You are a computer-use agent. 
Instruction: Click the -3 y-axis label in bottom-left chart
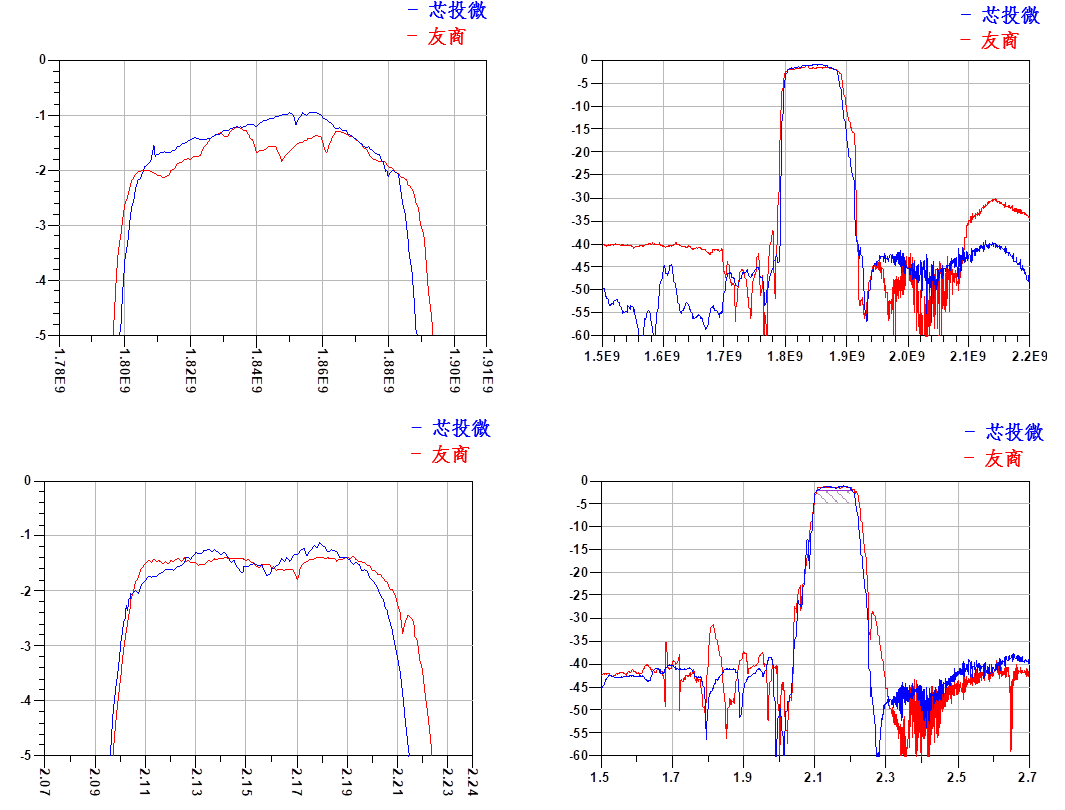pyautogui.click(x=27, y=646)
